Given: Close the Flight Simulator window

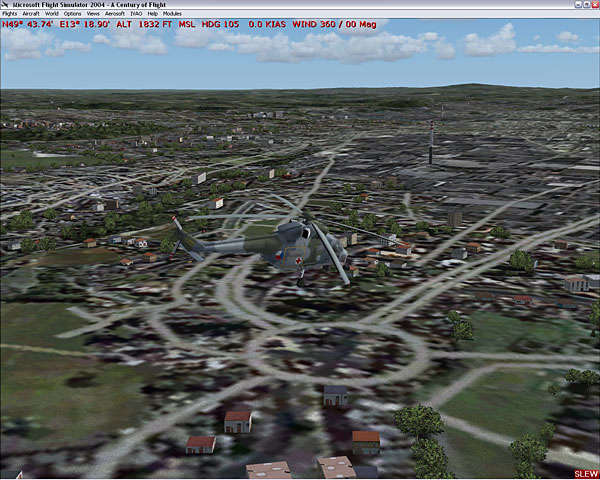Looking at the screenshot, I should (x=594, y=5).
